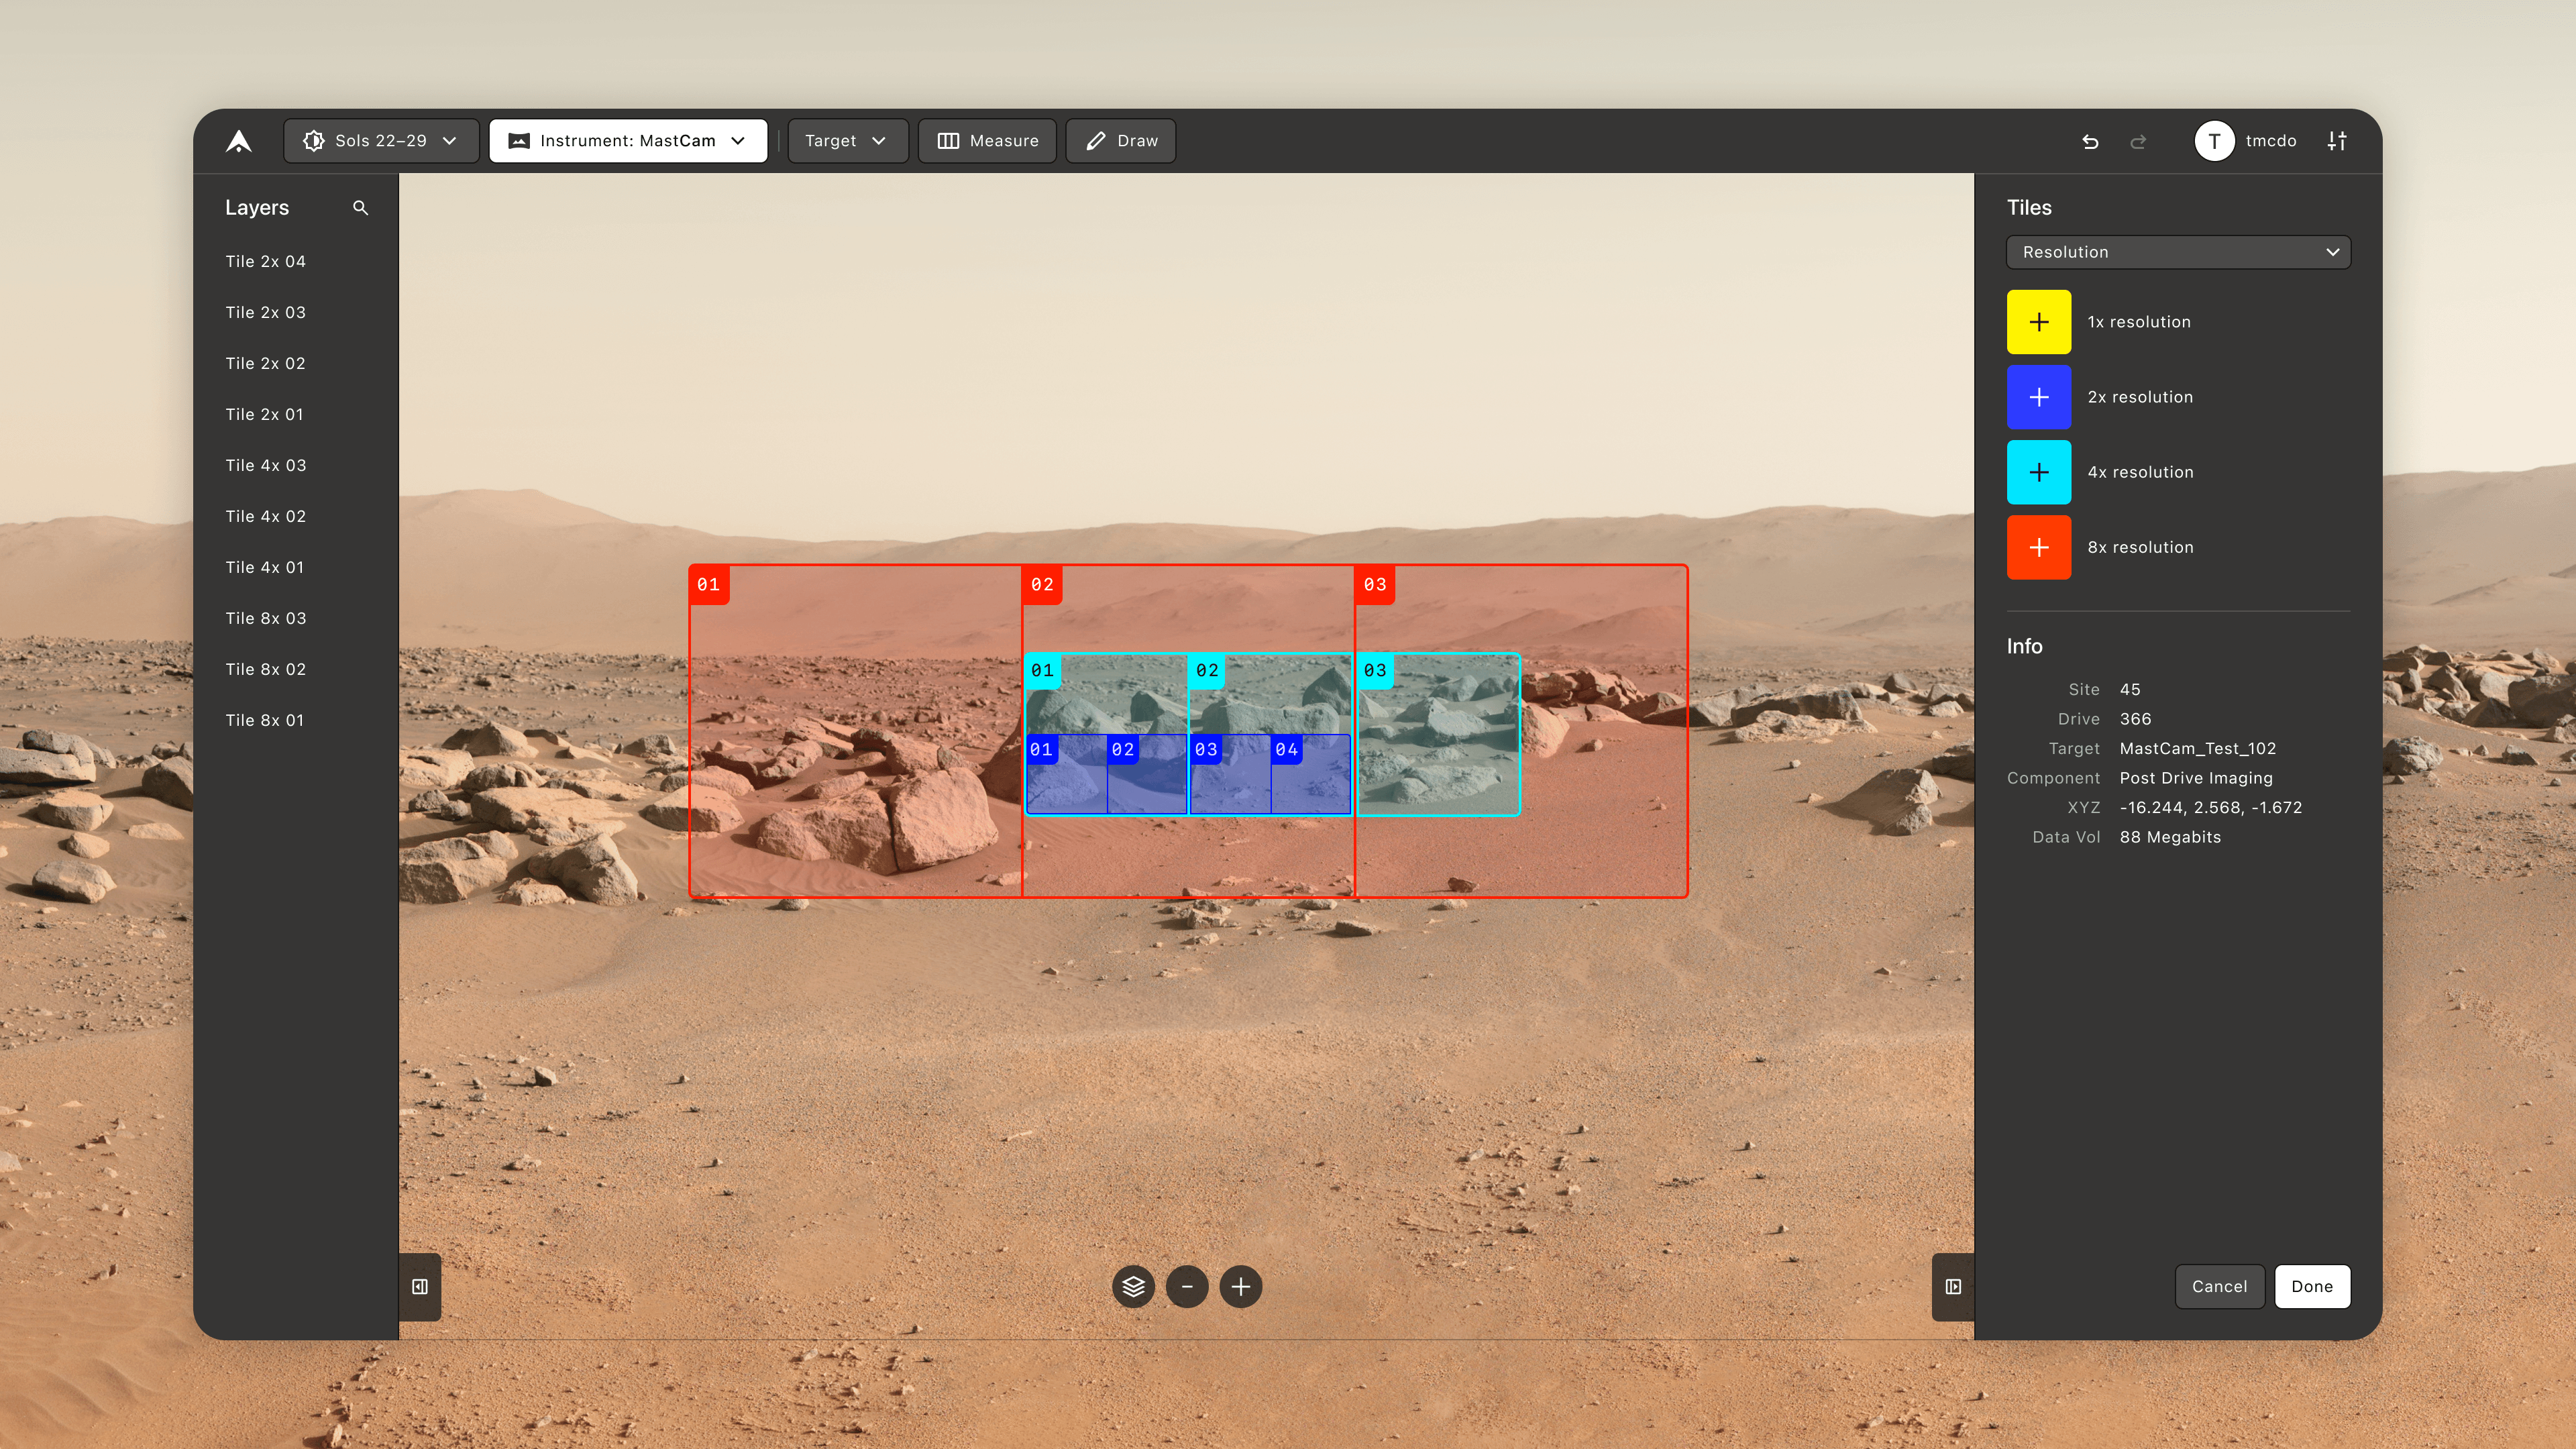Open the Target dropdown menu

[x=847, y=141]
